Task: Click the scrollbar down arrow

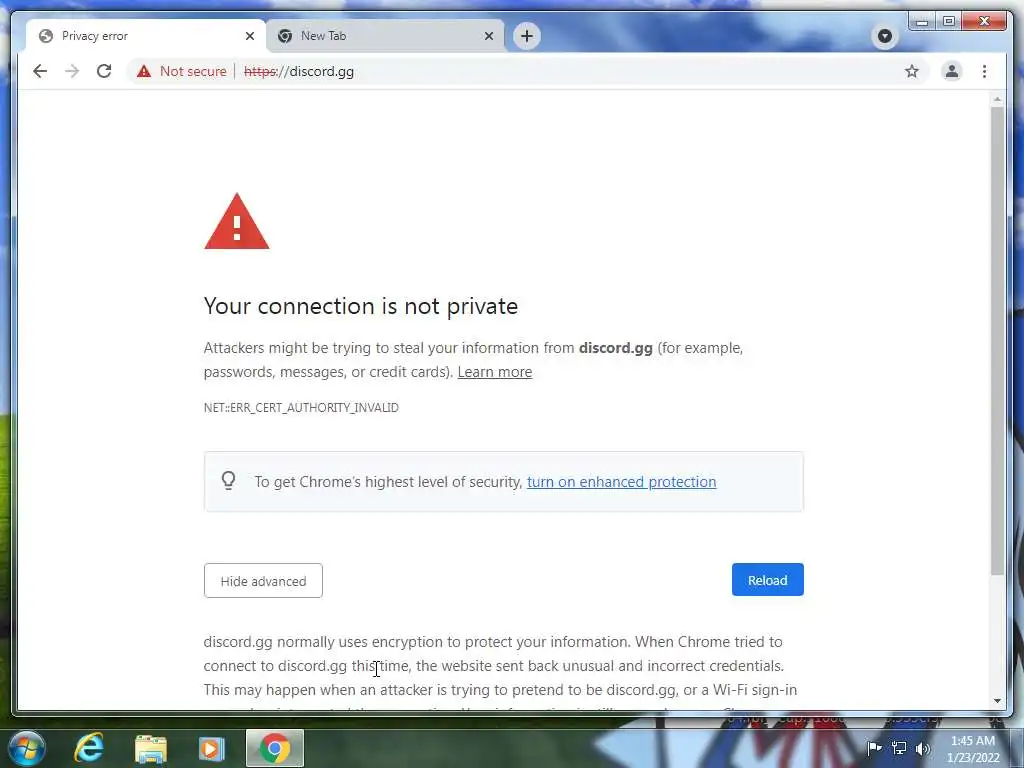Action: tap(997, 701)
